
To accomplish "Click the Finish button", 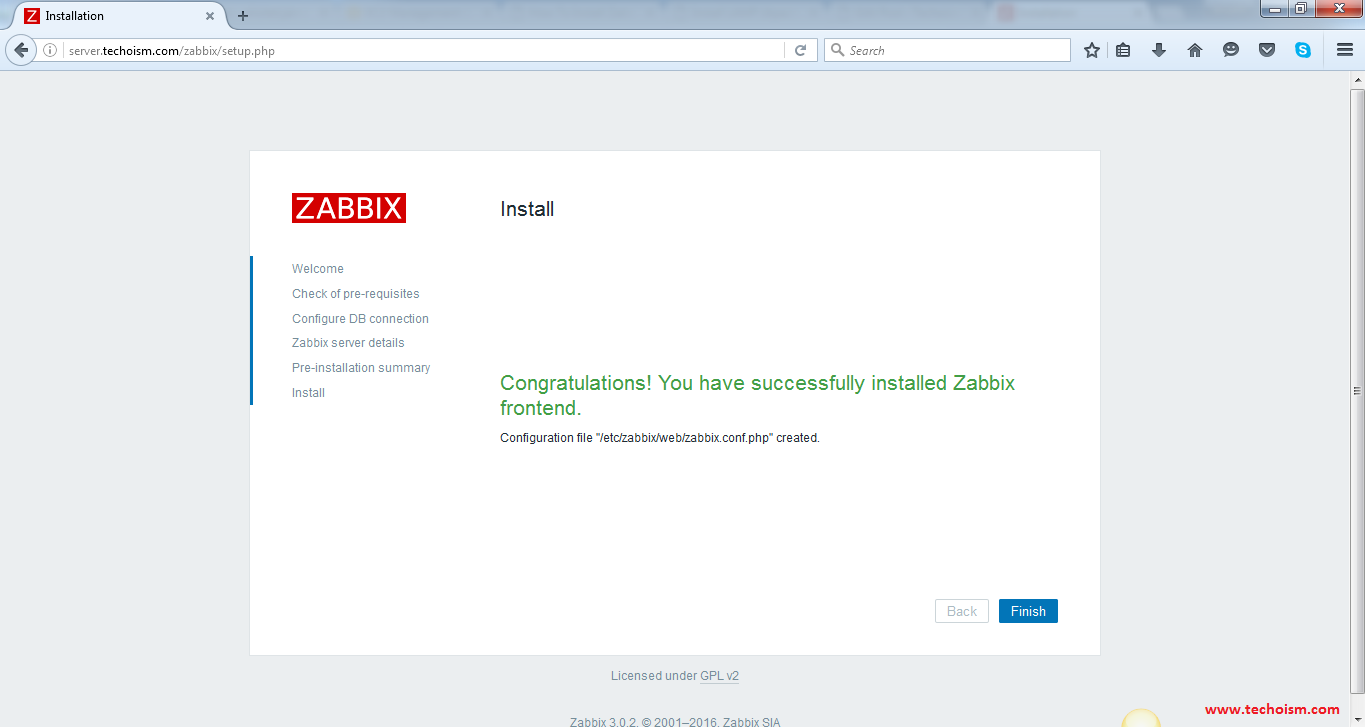I will point(1028,611).
